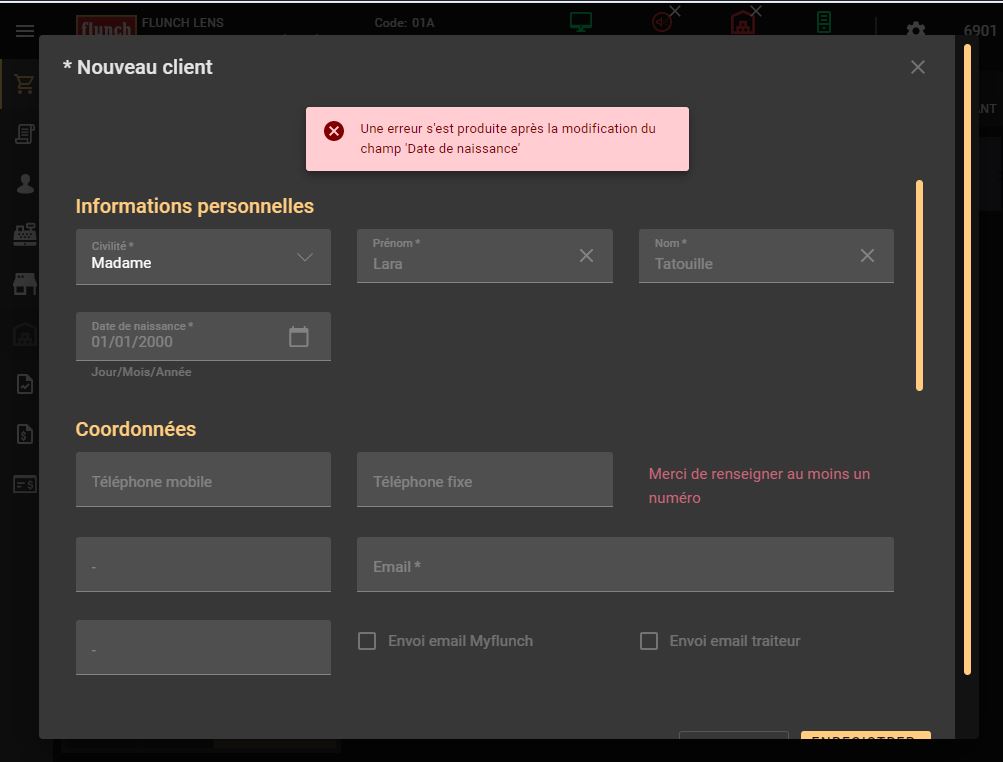Open the receipt sidebar icon
Screen dimensions: 1003x762
[24, 134]
